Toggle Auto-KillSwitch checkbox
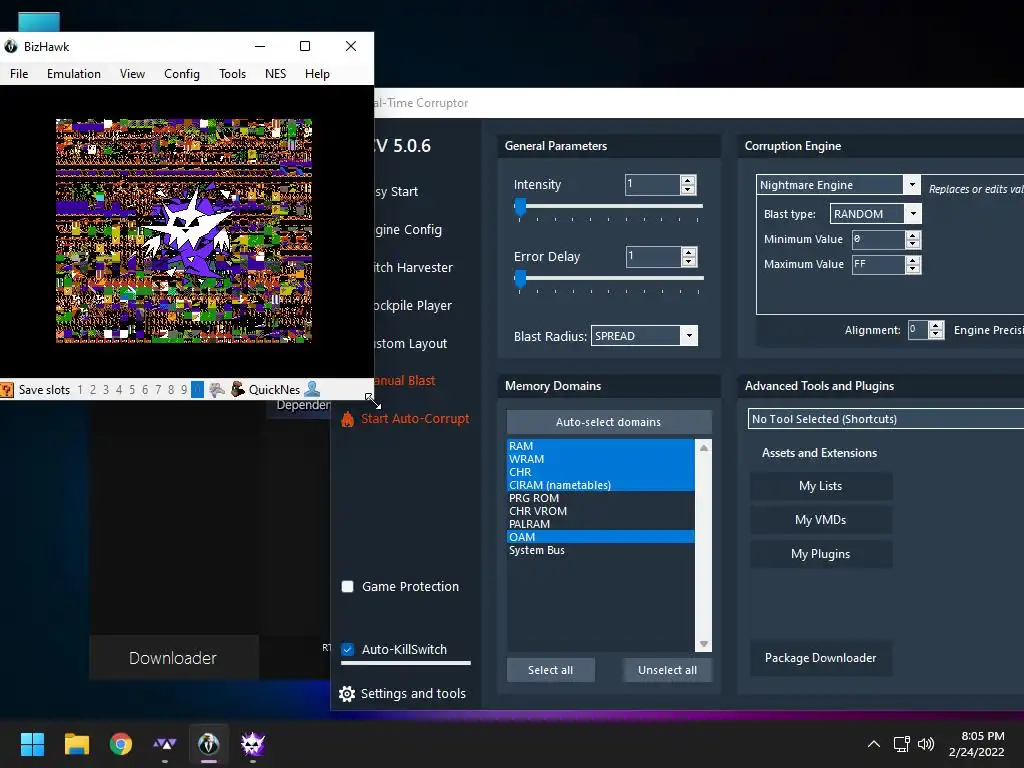The width and height of the screenshot is (1024, 768). pos(347,649)
